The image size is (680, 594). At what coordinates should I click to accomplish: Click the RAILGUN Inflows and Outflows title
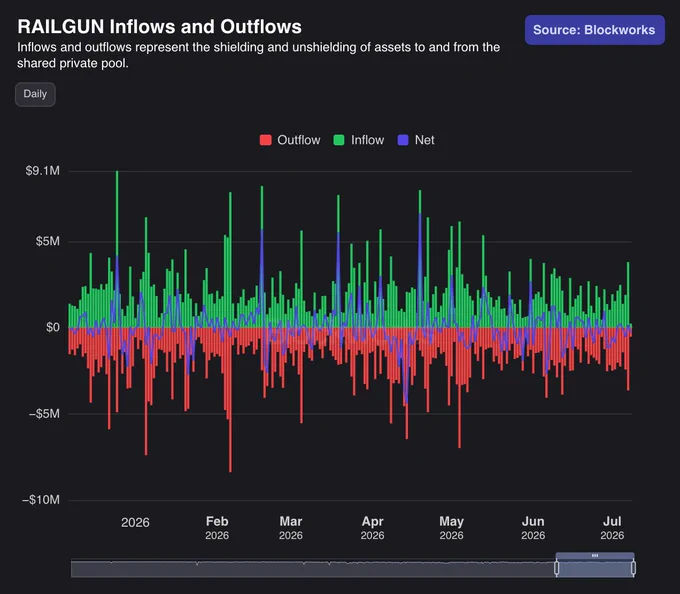[159, 26]
